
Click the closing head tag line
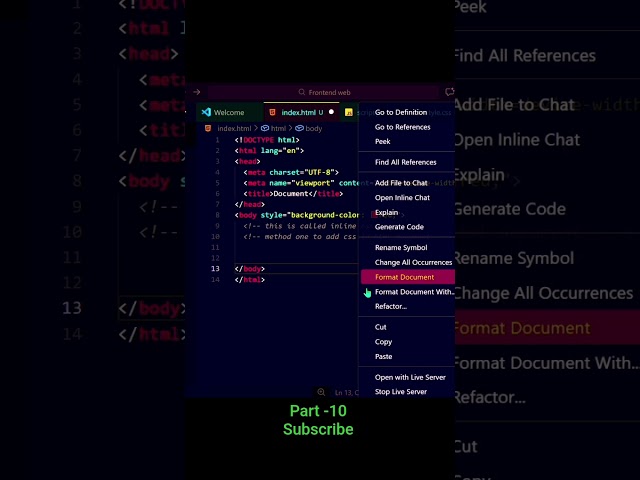pos(250,204)
